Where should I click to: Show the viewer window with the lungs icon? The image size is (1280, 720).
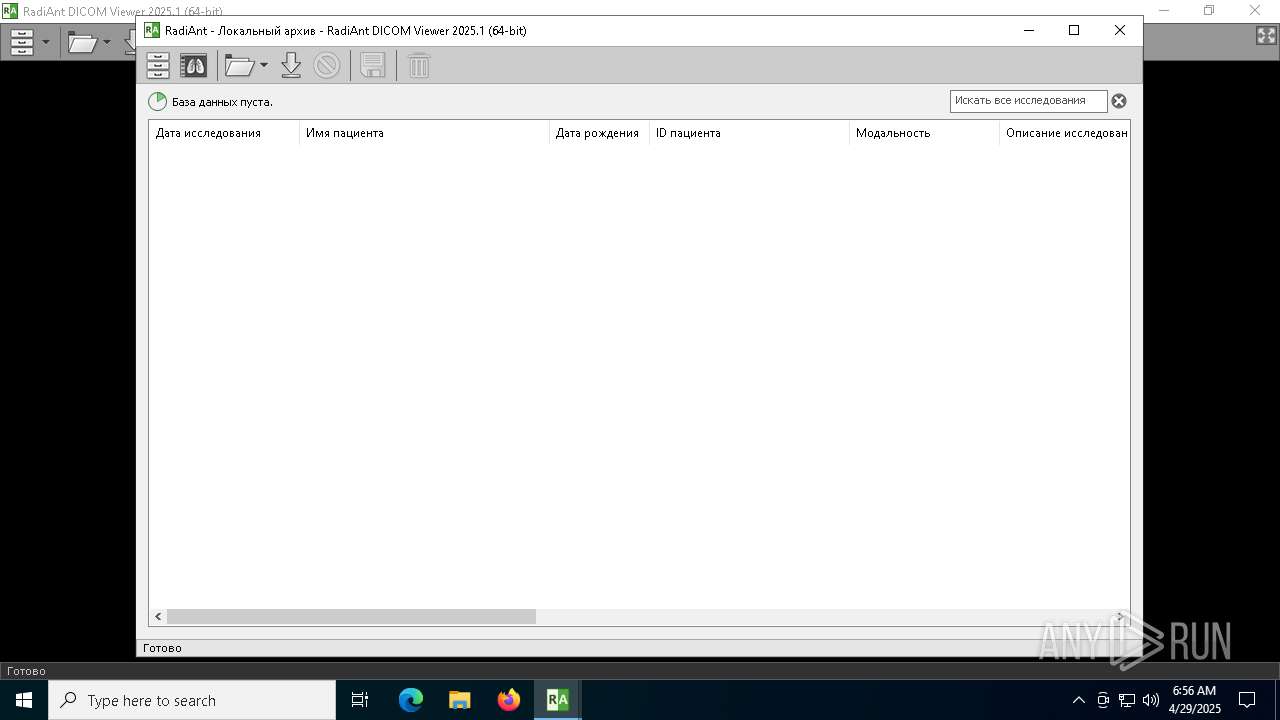(x=193, y=66)
